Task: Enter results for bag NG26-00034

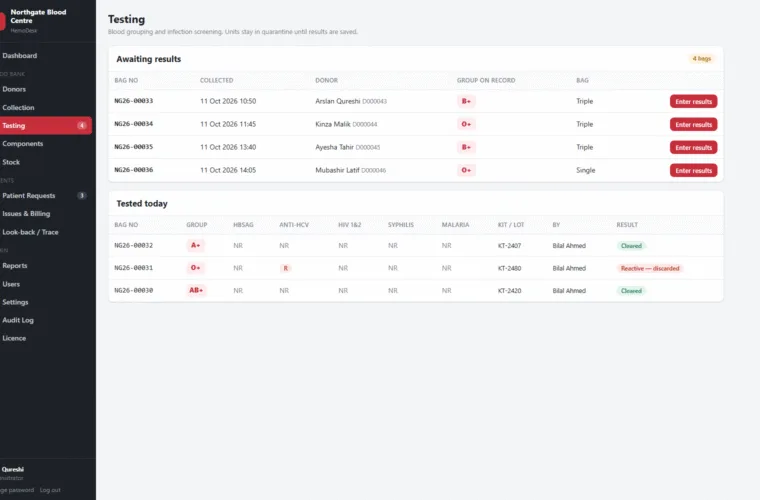Action: click(x=693, y=125)
